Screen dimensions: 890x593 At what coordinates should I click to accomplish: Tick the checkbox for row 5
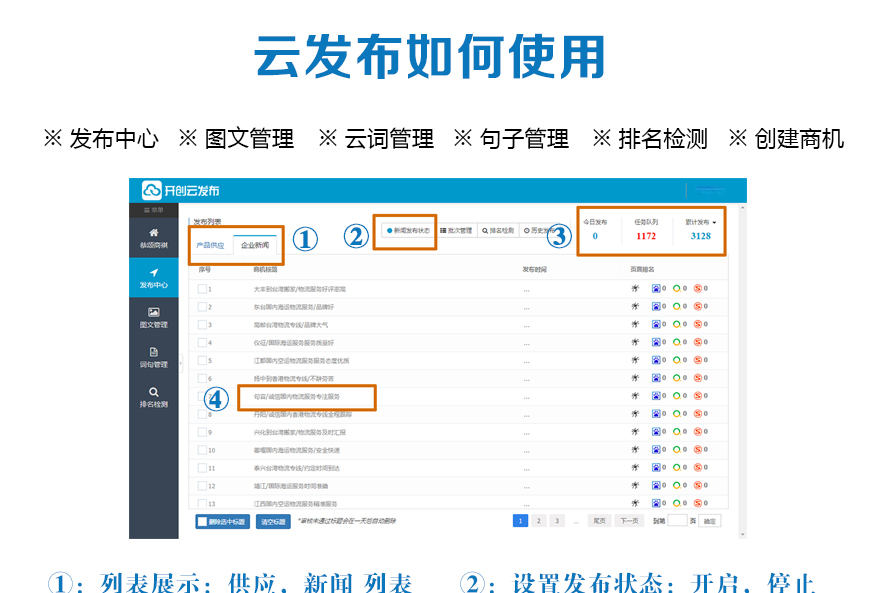202,360
